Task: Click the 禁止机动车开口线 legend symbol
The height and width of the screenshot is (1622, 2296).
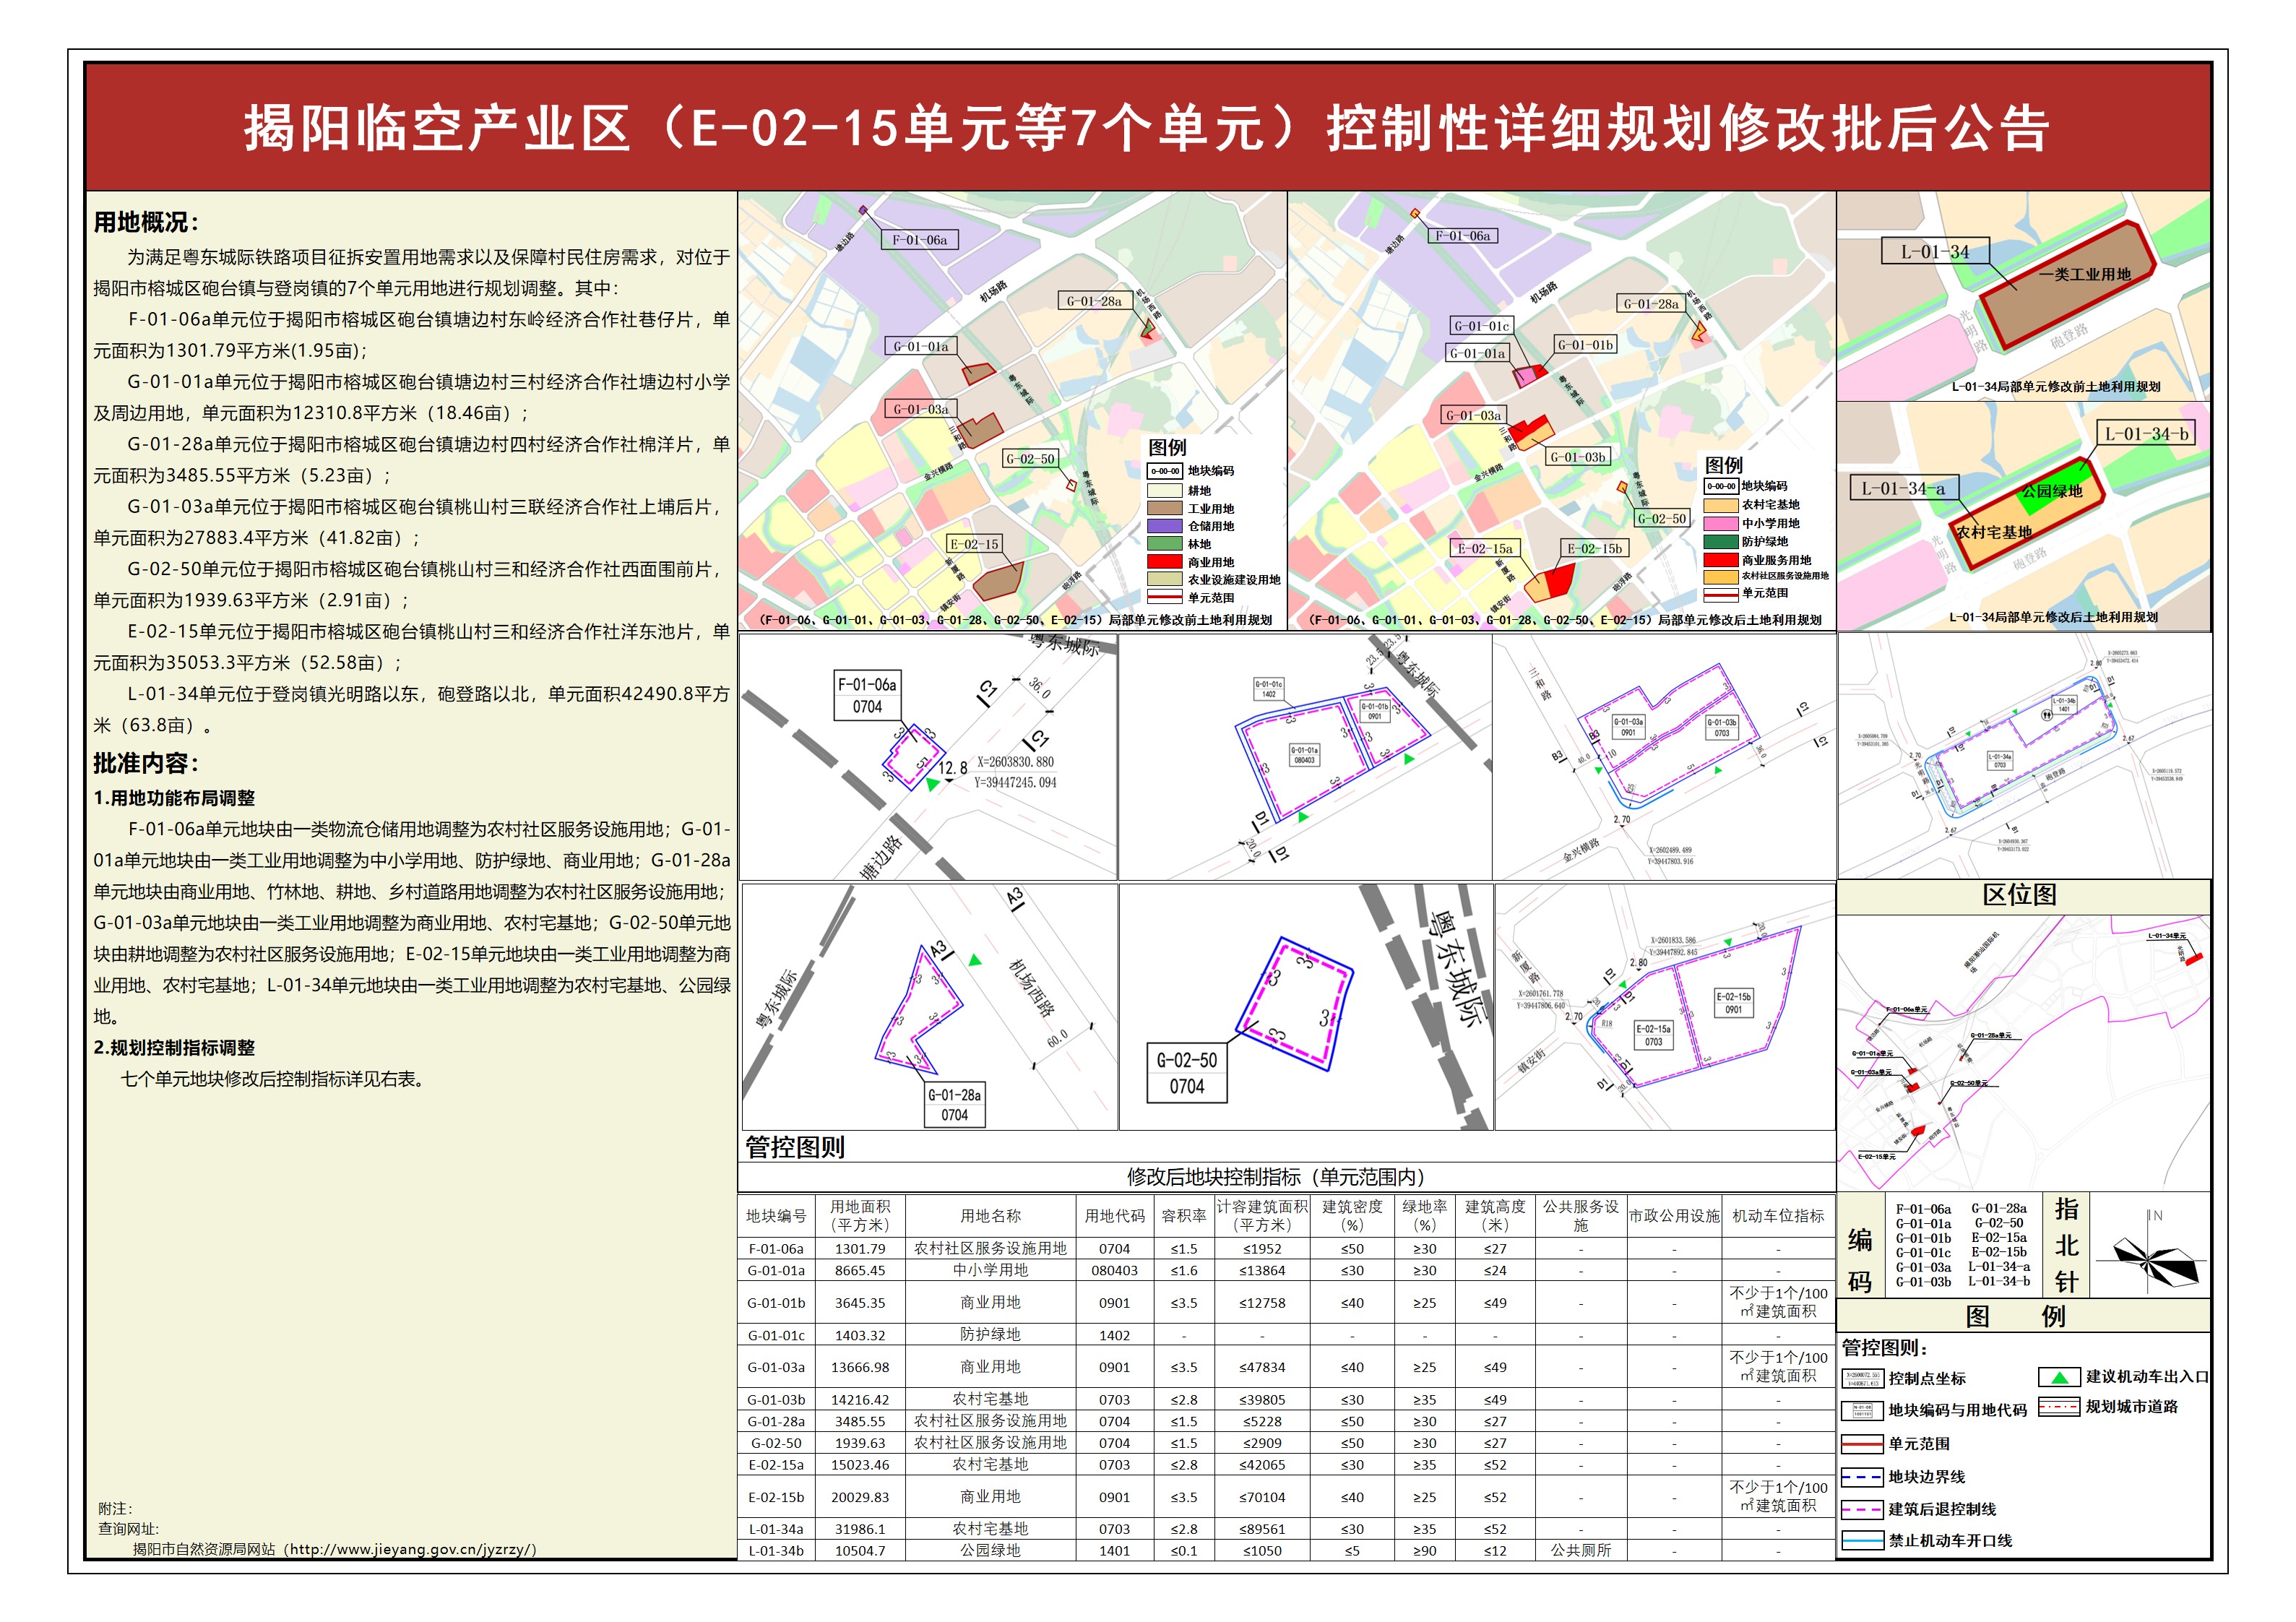Action: point(1862,1542)
